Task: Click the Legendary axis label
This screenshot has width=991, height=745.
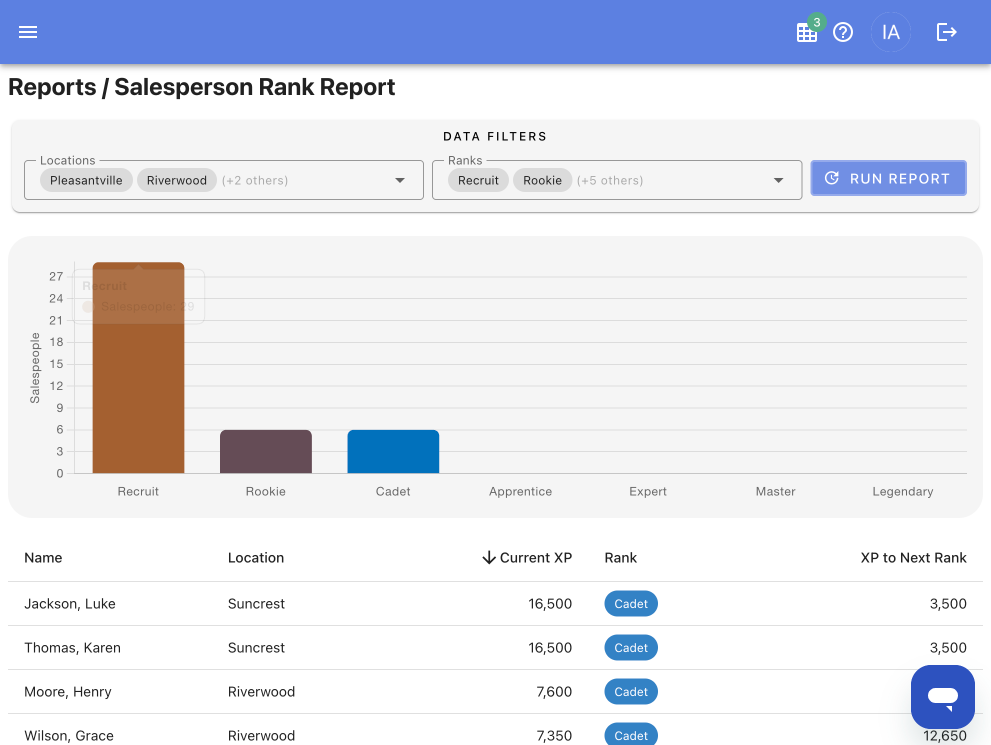Action: coord(903,492)
